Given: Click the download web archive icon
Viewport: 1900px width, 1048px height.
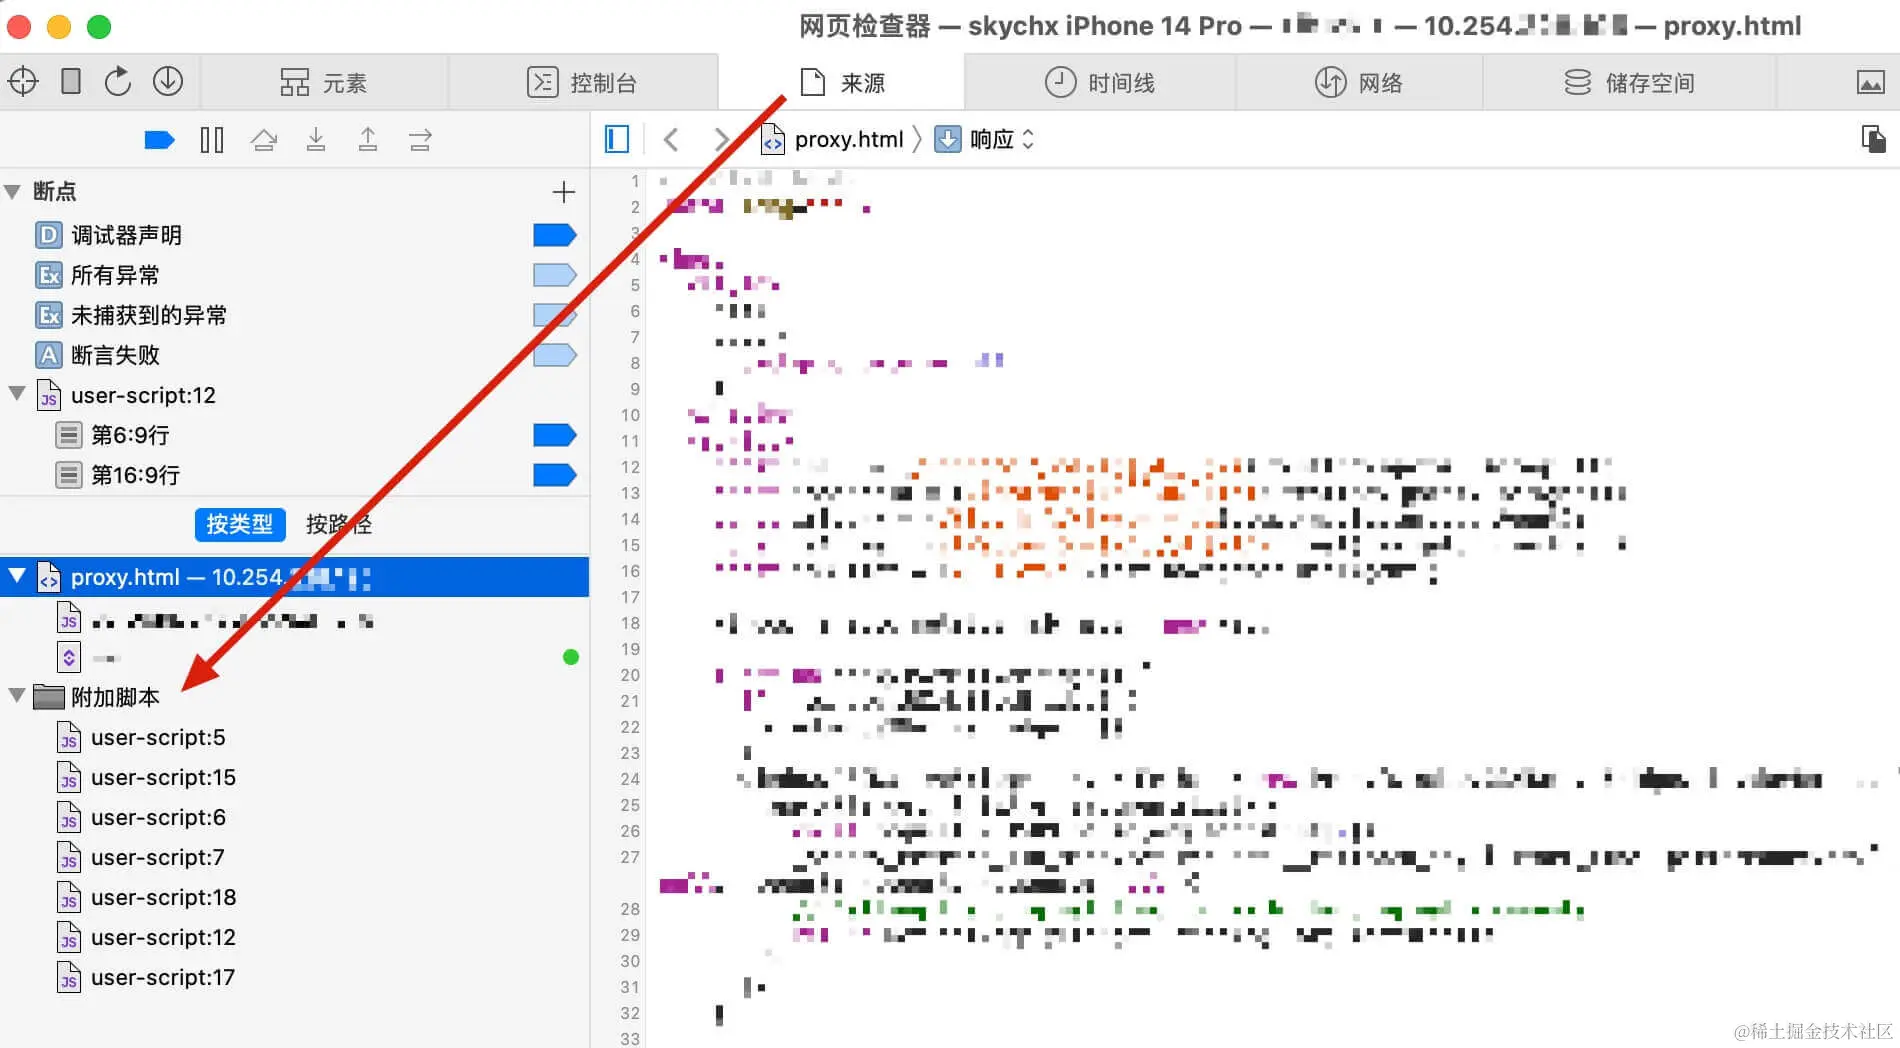Looking at the screenshot, I should (168, 81).
